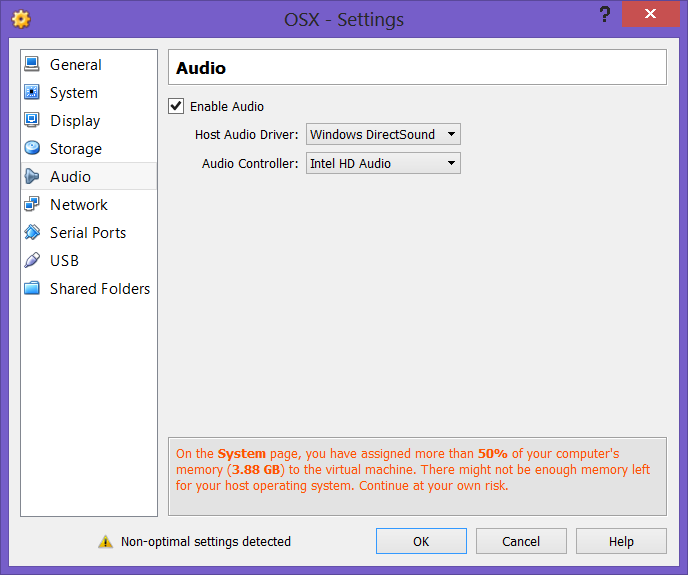688x575 pixels.
Task: Select the Network category label
Action: 79,205
